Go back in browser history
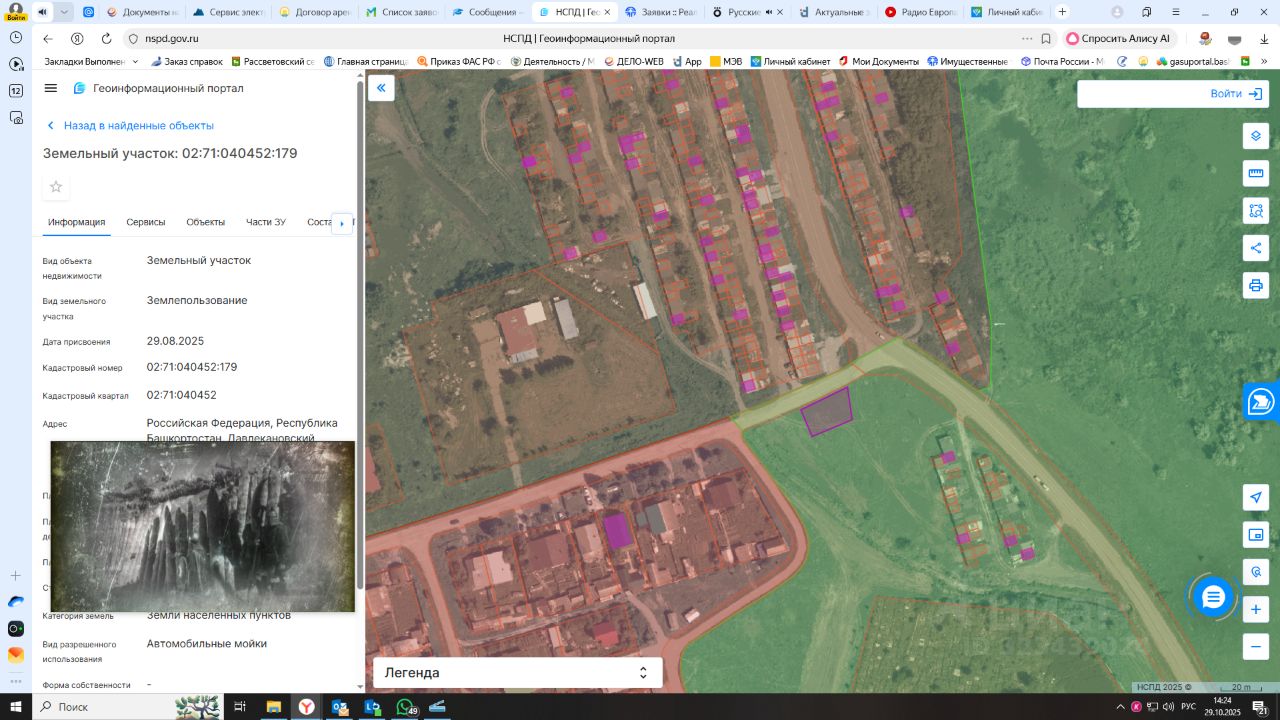Screen dimensions: 1280x720 pos(48,38)
